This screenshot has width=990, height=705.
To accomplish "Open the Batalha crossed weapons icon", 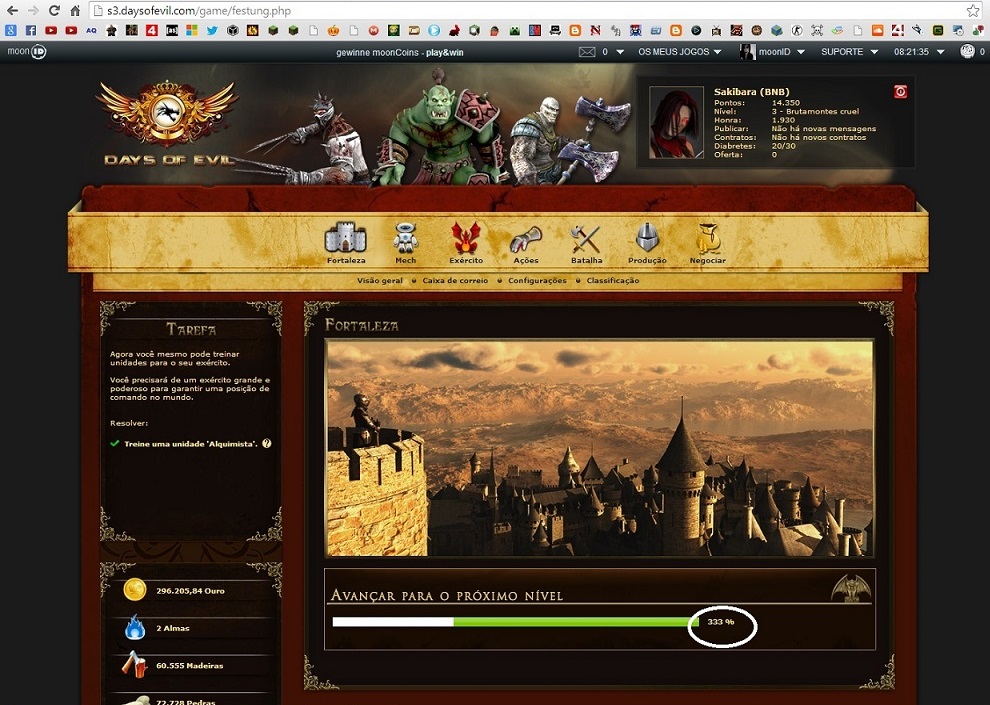I will click(x=586, y=239).
